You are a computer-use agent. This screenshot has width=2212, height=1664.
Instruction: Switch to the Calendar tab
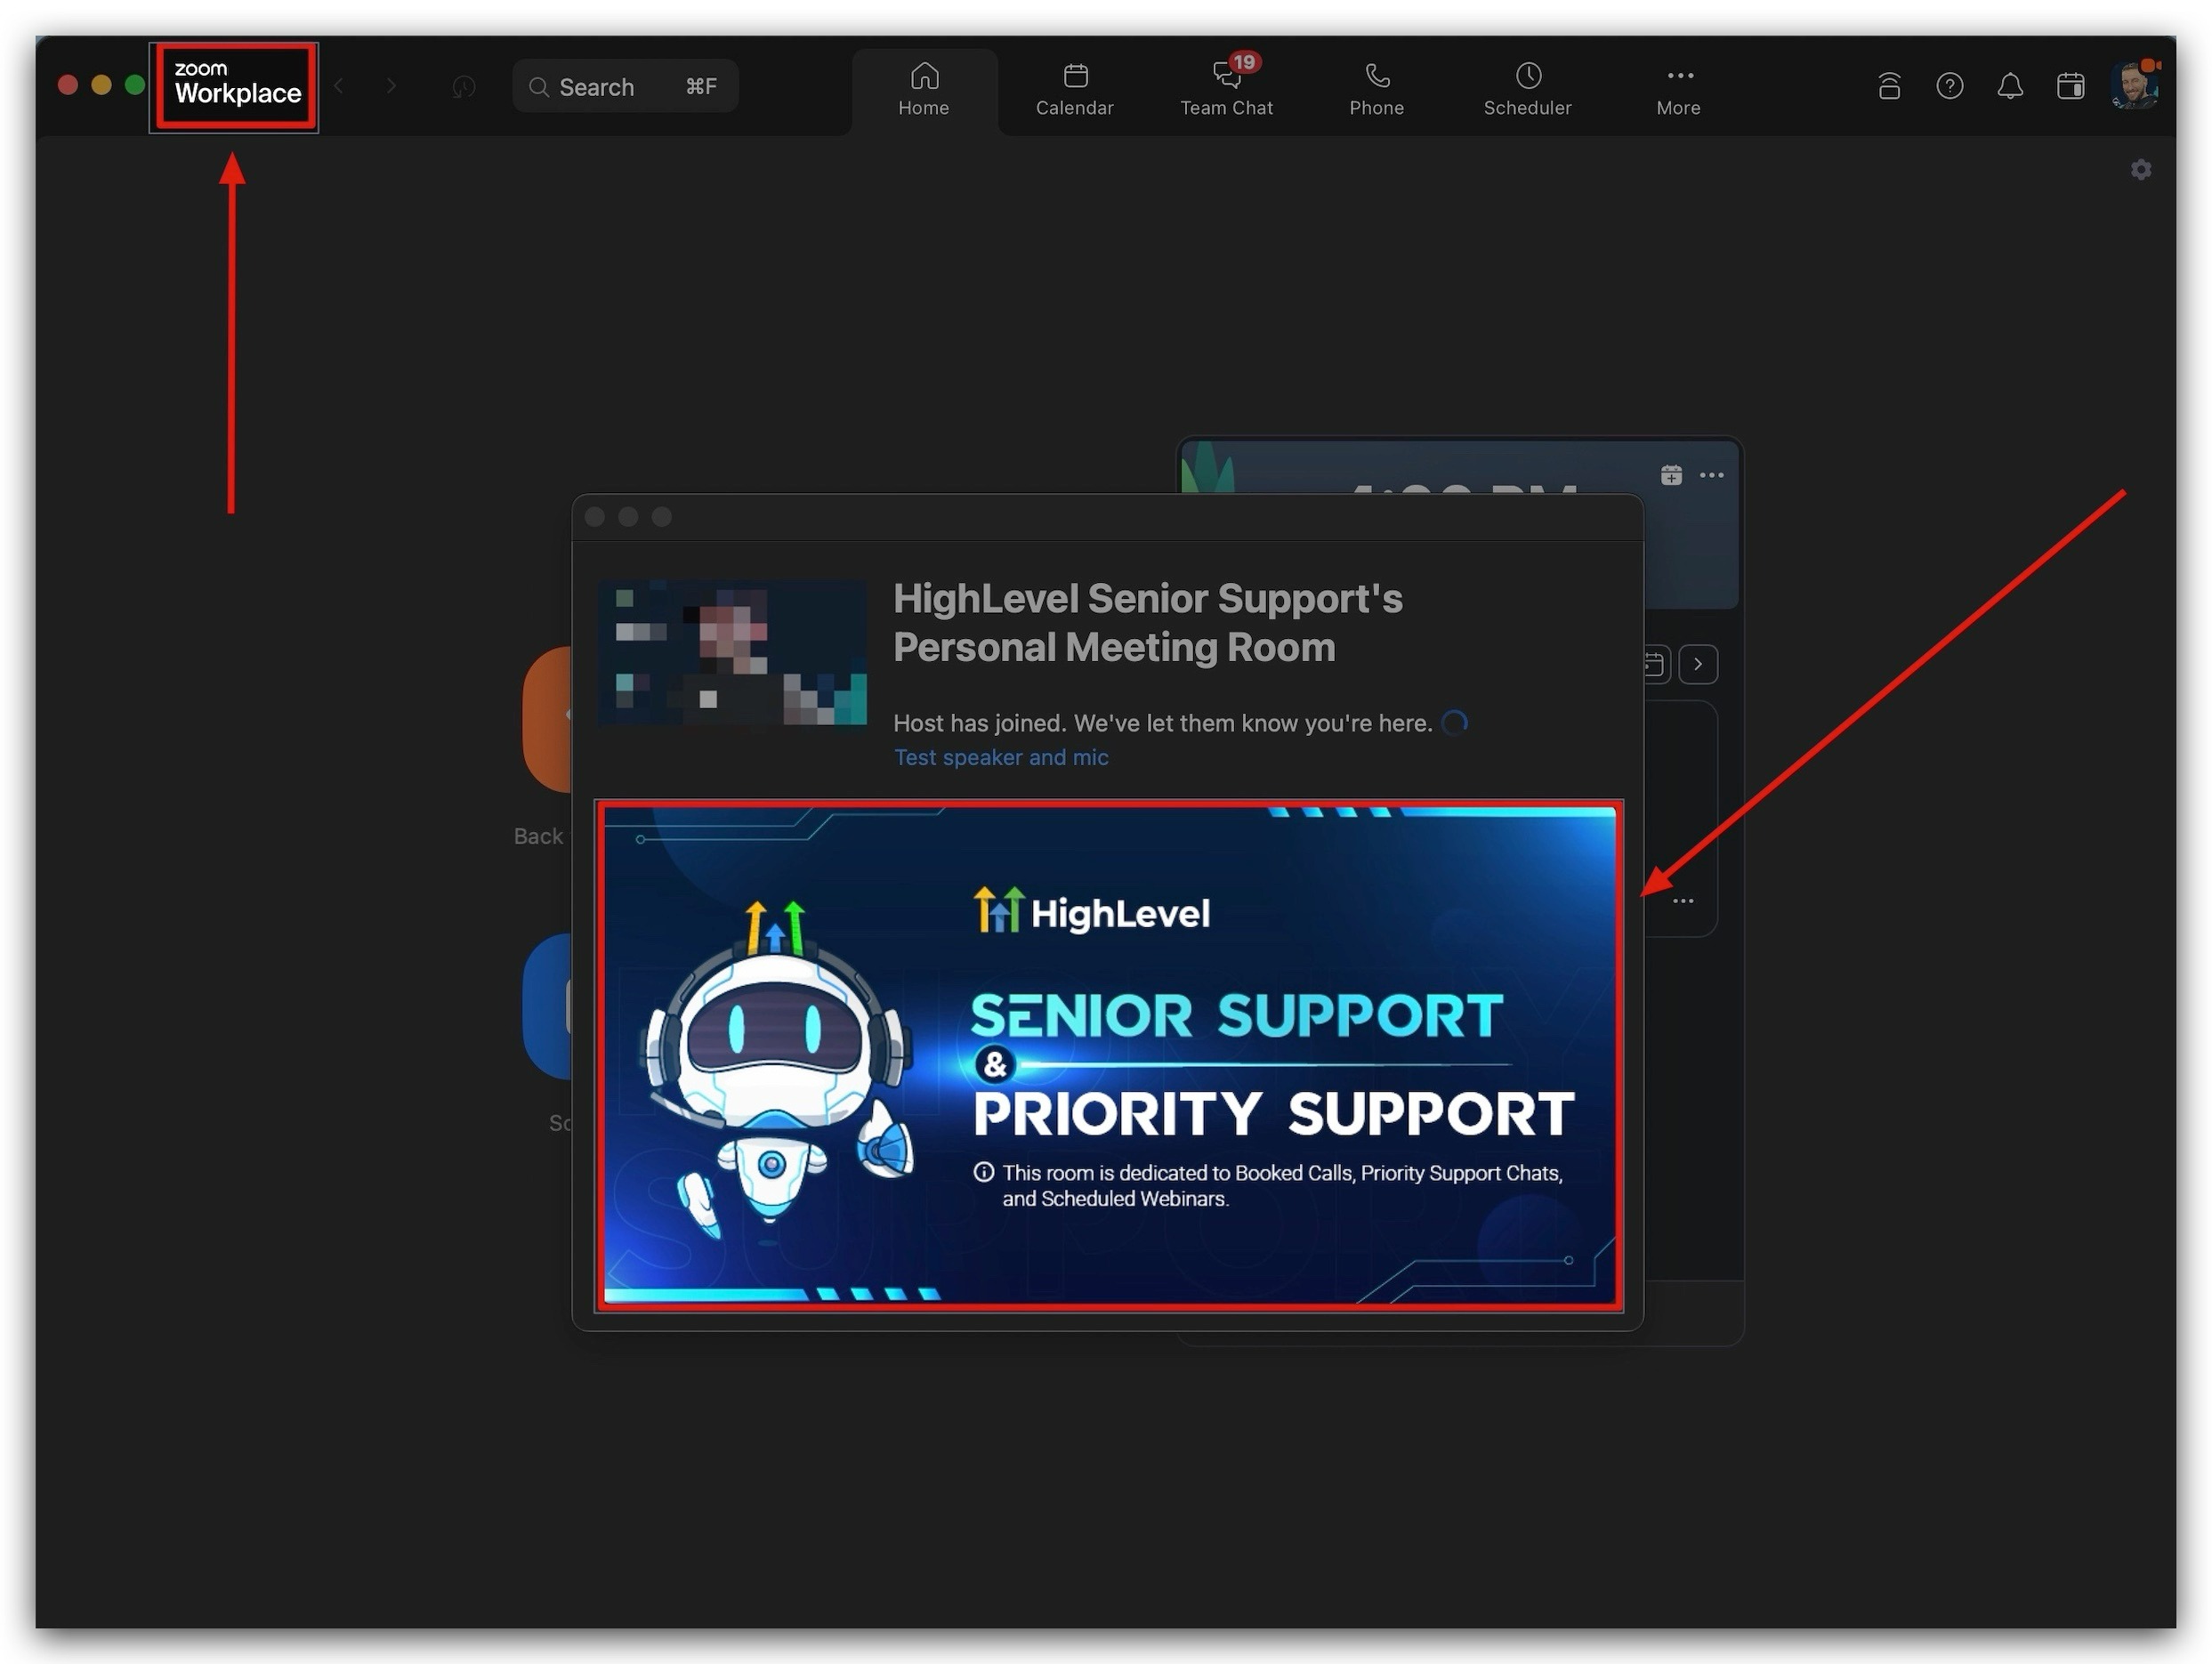(1074, 89)
